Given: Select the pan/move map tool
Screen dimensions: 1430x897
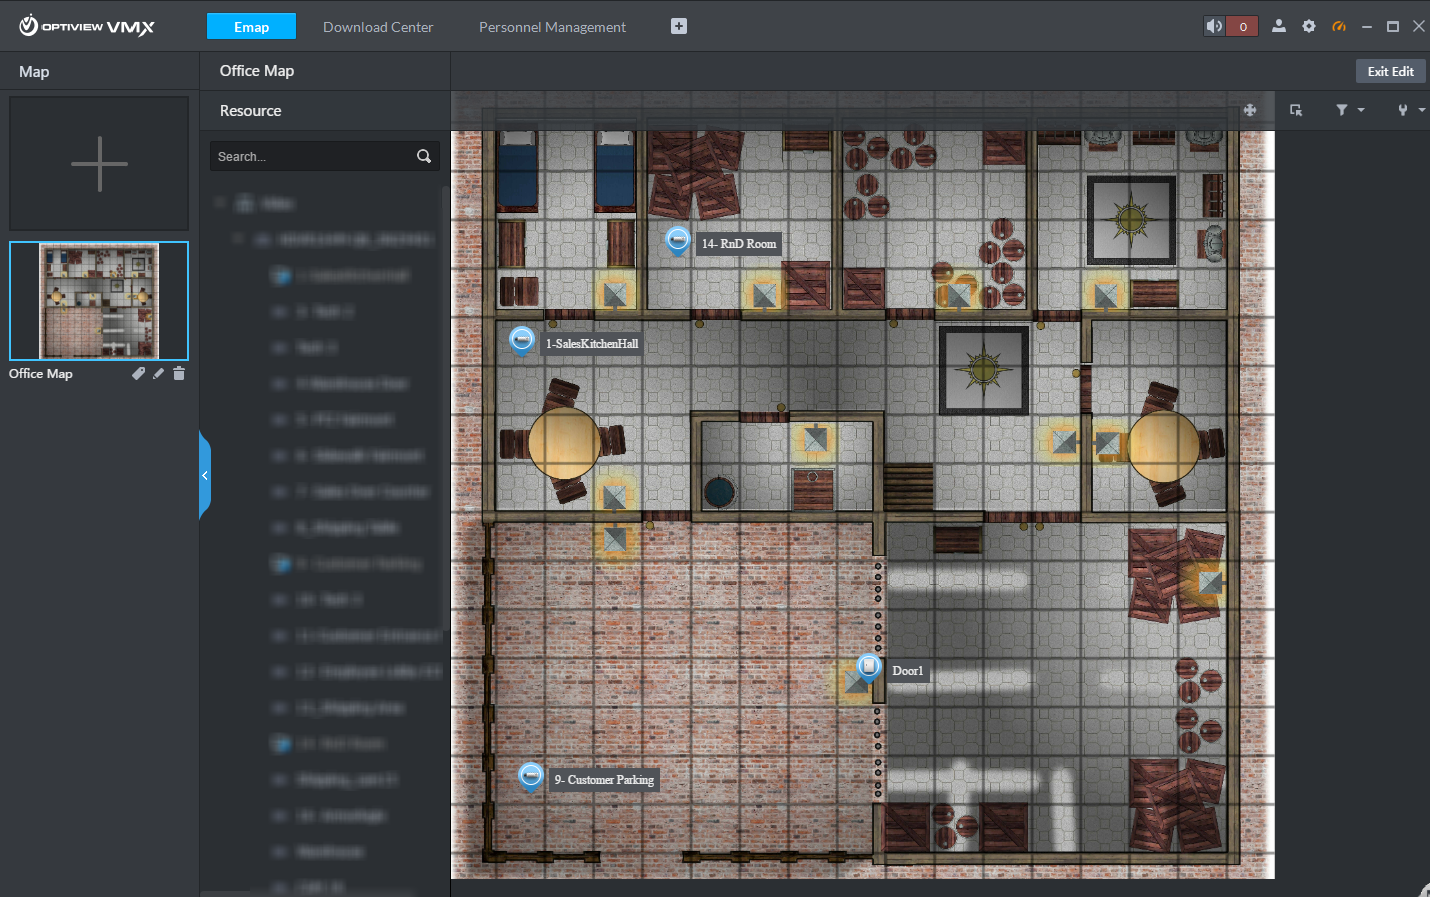Looking at the screenshot, I should coord(1250,110).
